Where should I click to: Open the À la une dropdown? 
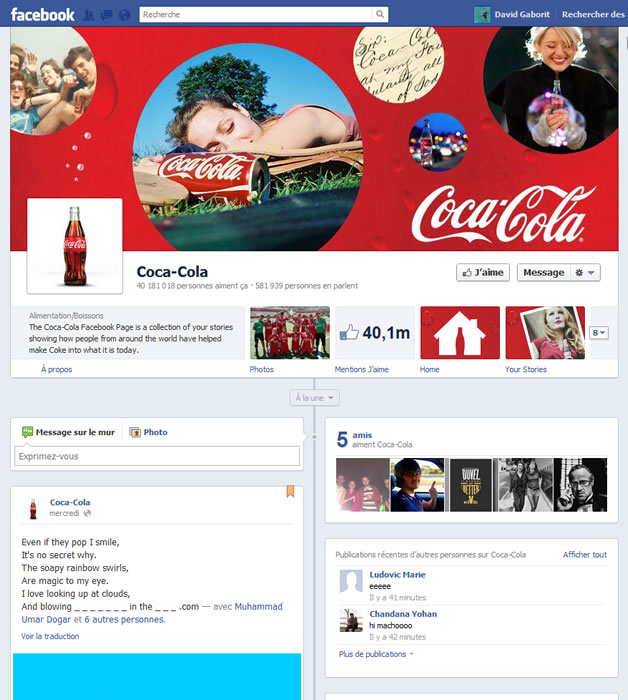click(314, 398)
